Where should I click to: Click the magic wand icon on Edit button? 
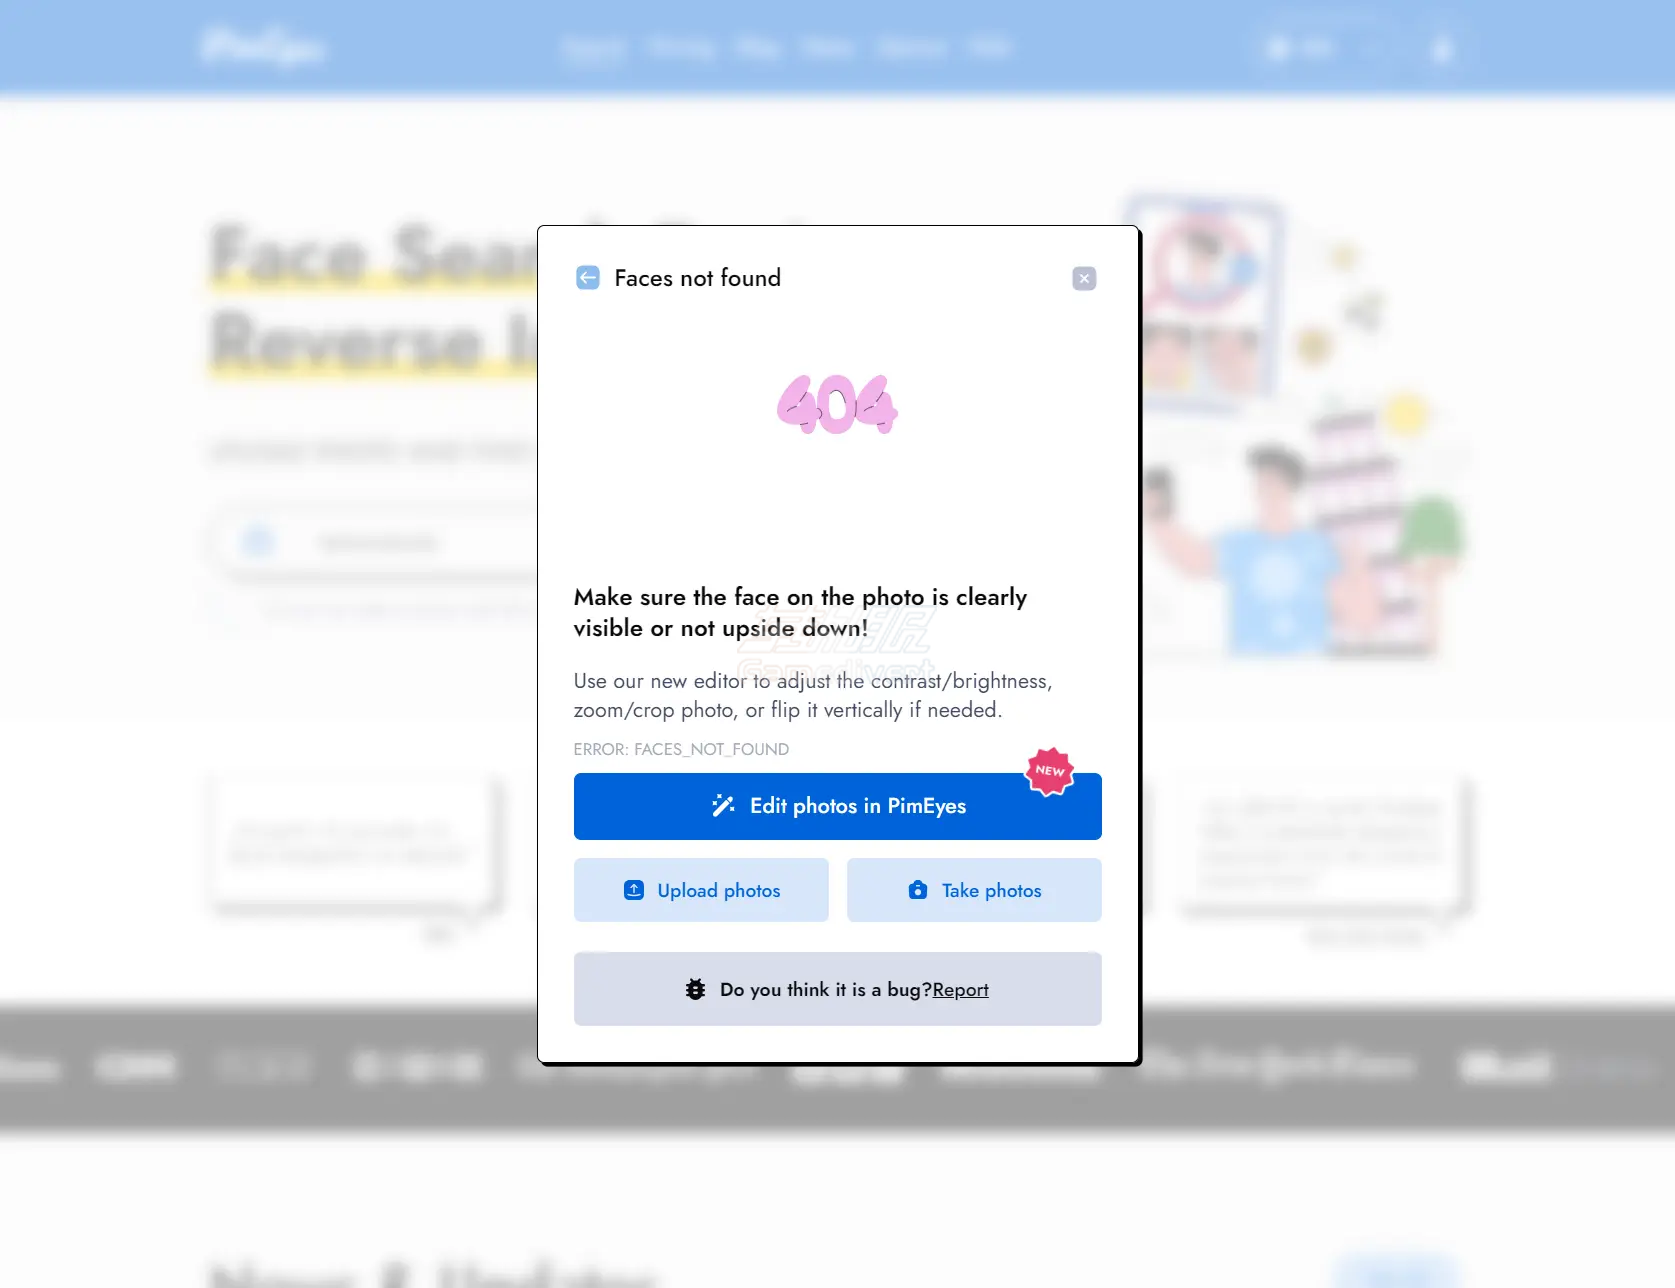click(723, 806)
